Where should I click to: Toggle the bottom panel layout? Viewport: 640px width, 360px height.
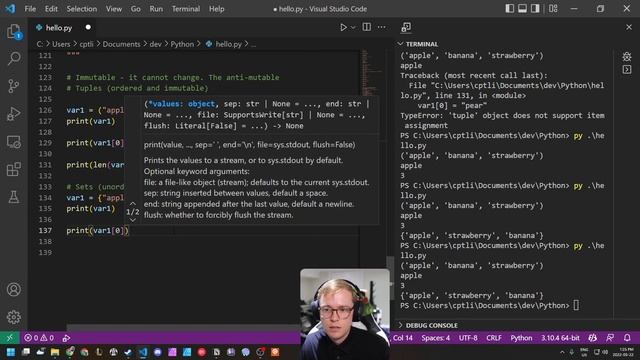click(x=522, y=9)
